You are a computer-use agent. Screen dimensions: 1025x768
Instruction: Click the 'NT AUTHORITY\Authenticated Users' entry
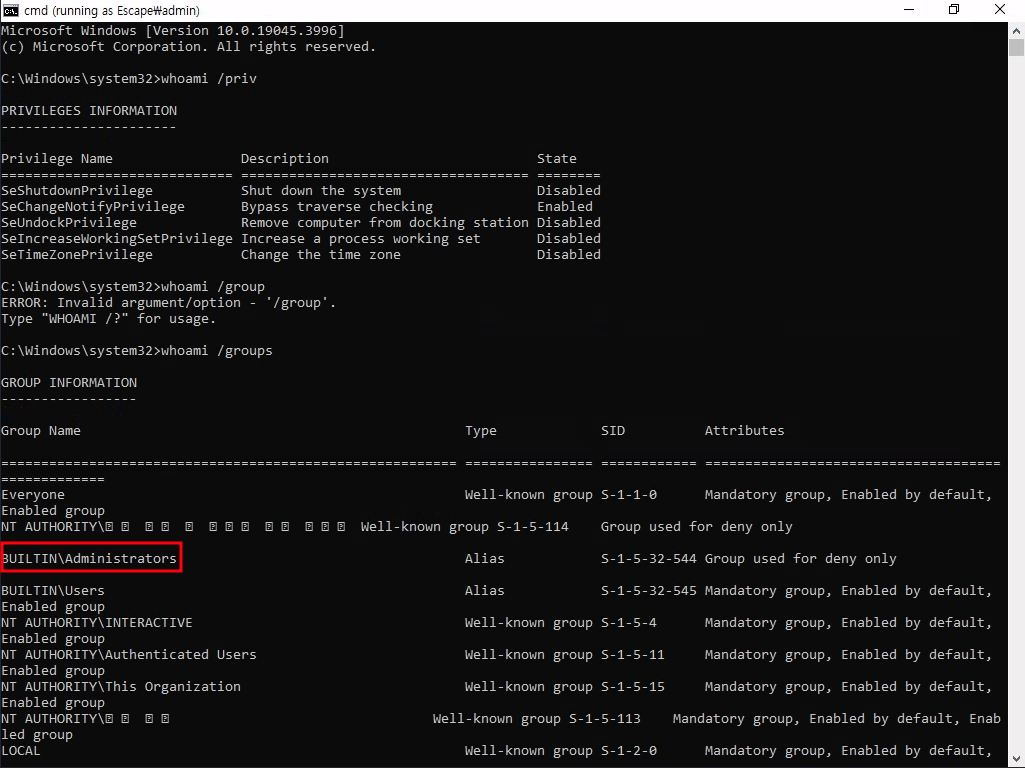tap(129, 654)
